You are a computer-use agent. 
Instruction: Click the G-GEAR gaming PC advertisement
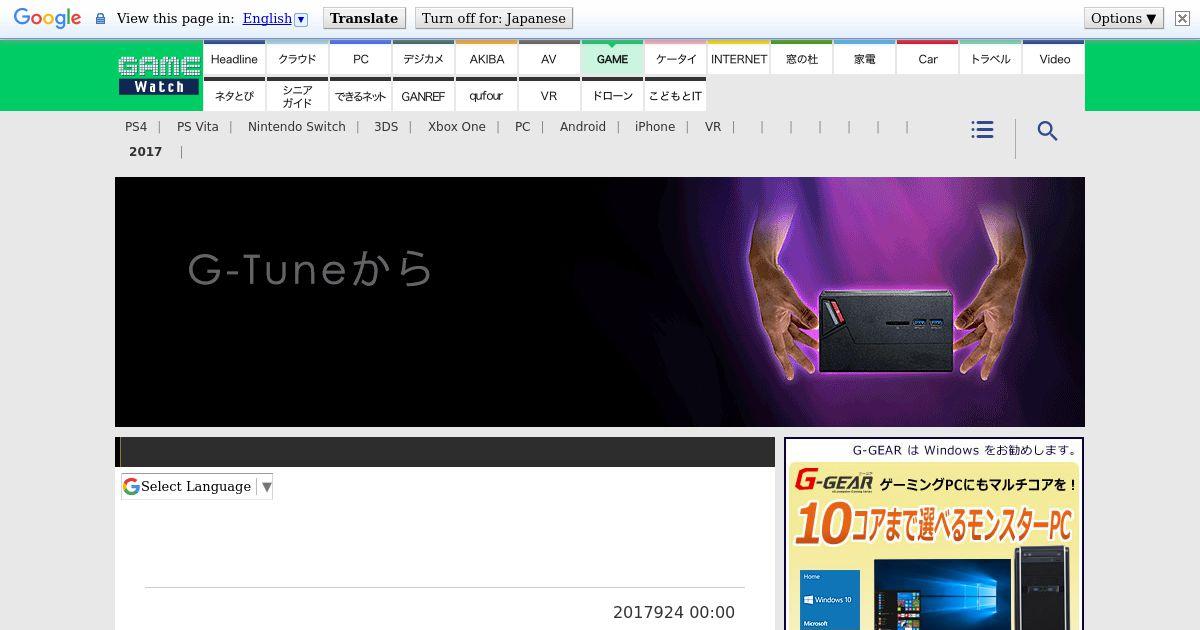pos(934,534)
